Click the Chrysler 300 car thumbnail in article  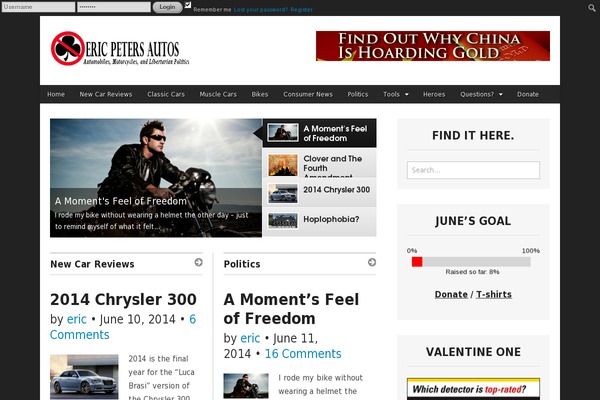[84, 377]
